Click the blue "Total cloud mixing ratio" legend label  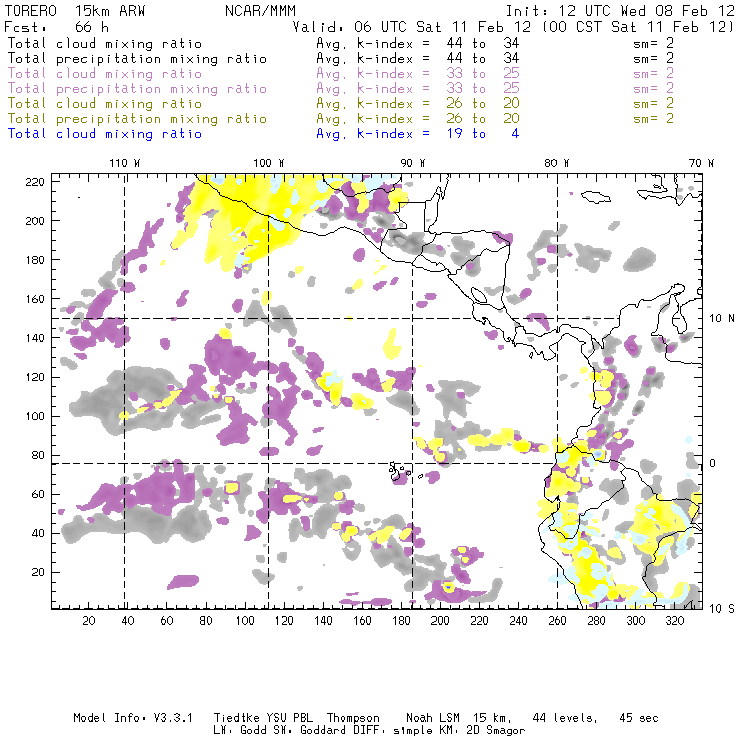pos(105,134)
